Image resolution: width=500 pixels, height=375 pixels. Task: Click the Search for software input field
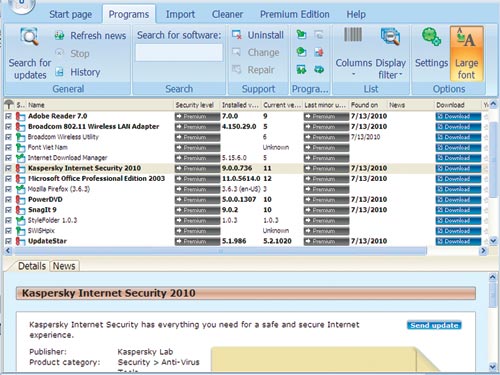179,53
